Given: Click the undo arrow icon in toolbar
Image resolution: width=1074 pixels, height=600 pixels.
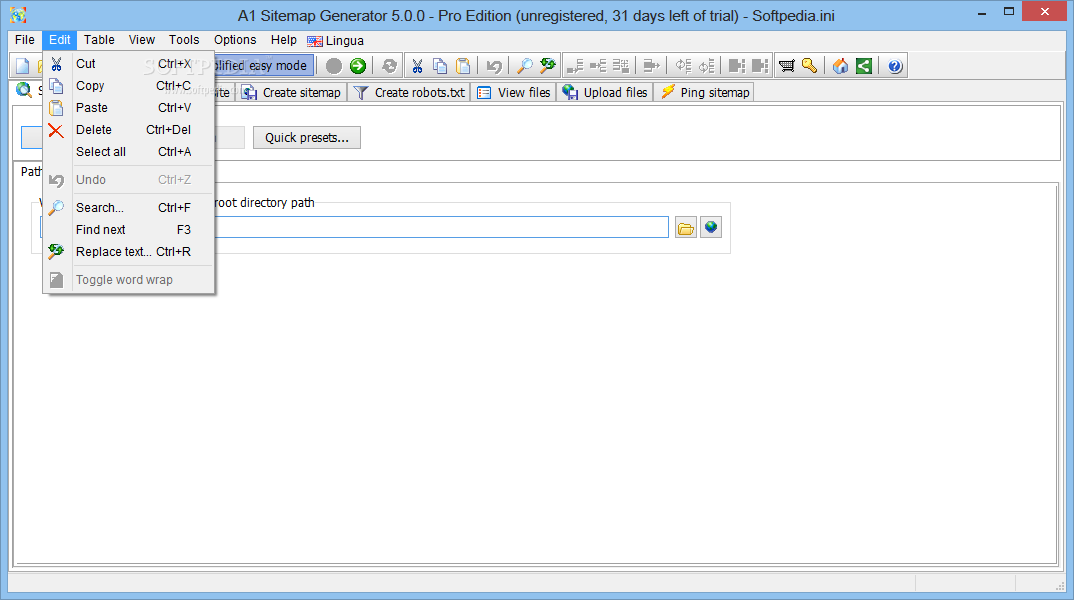Looking at the screenshot, I should 494,66.
